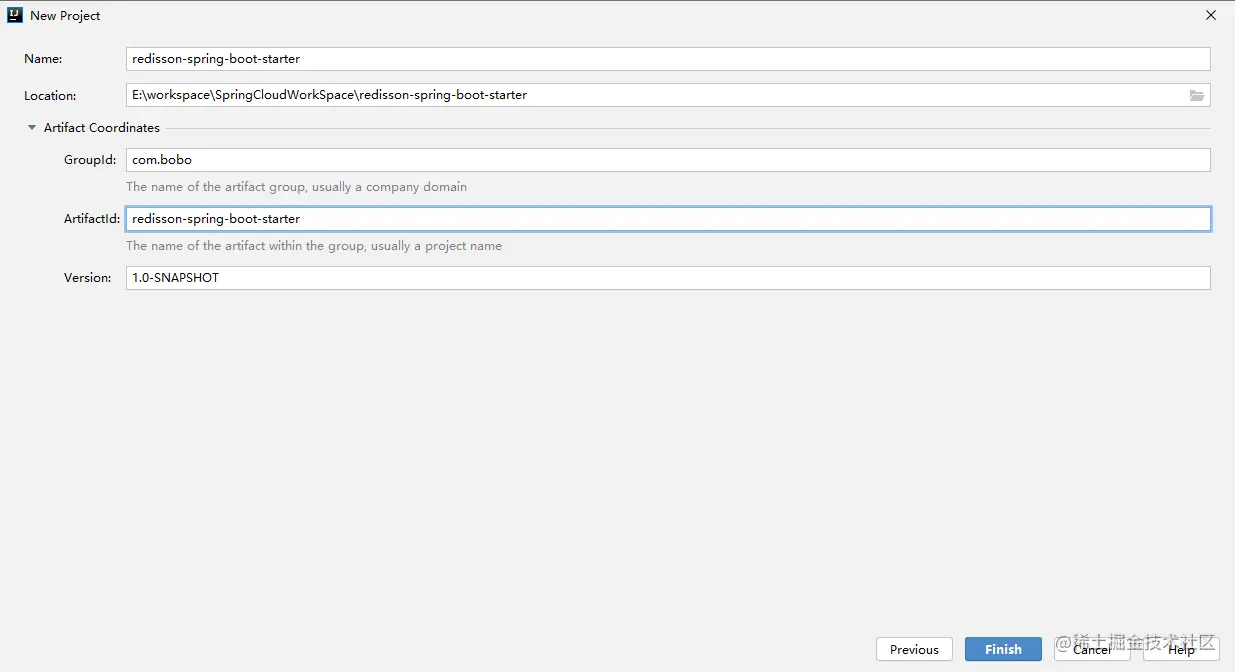1235x672 pixels.
Task: Click the 'New Project' window title
Action: (x=65, y=16)
